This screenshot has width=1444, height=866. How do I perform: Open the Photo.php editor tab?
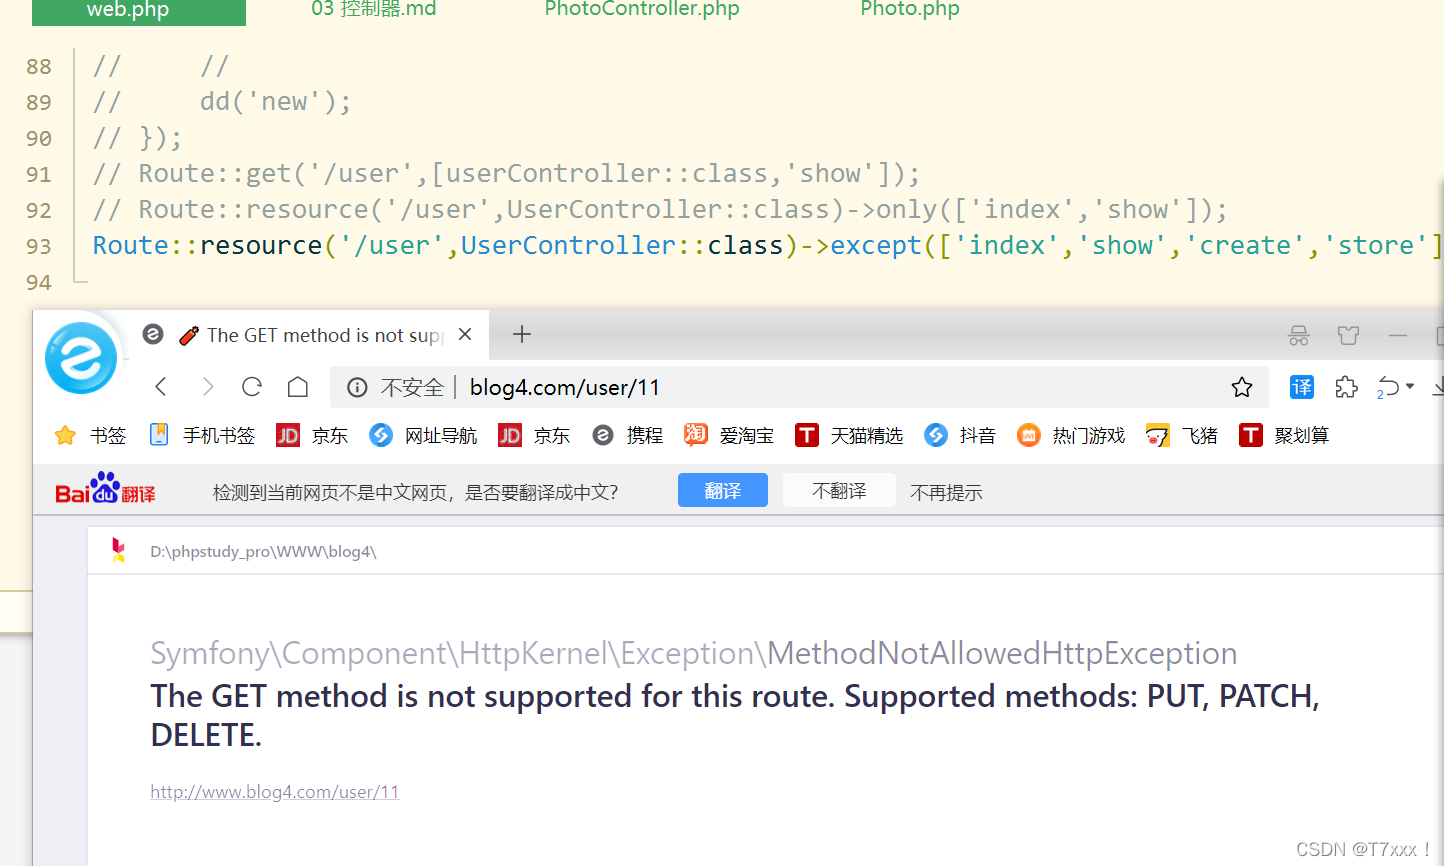(910, 10)
